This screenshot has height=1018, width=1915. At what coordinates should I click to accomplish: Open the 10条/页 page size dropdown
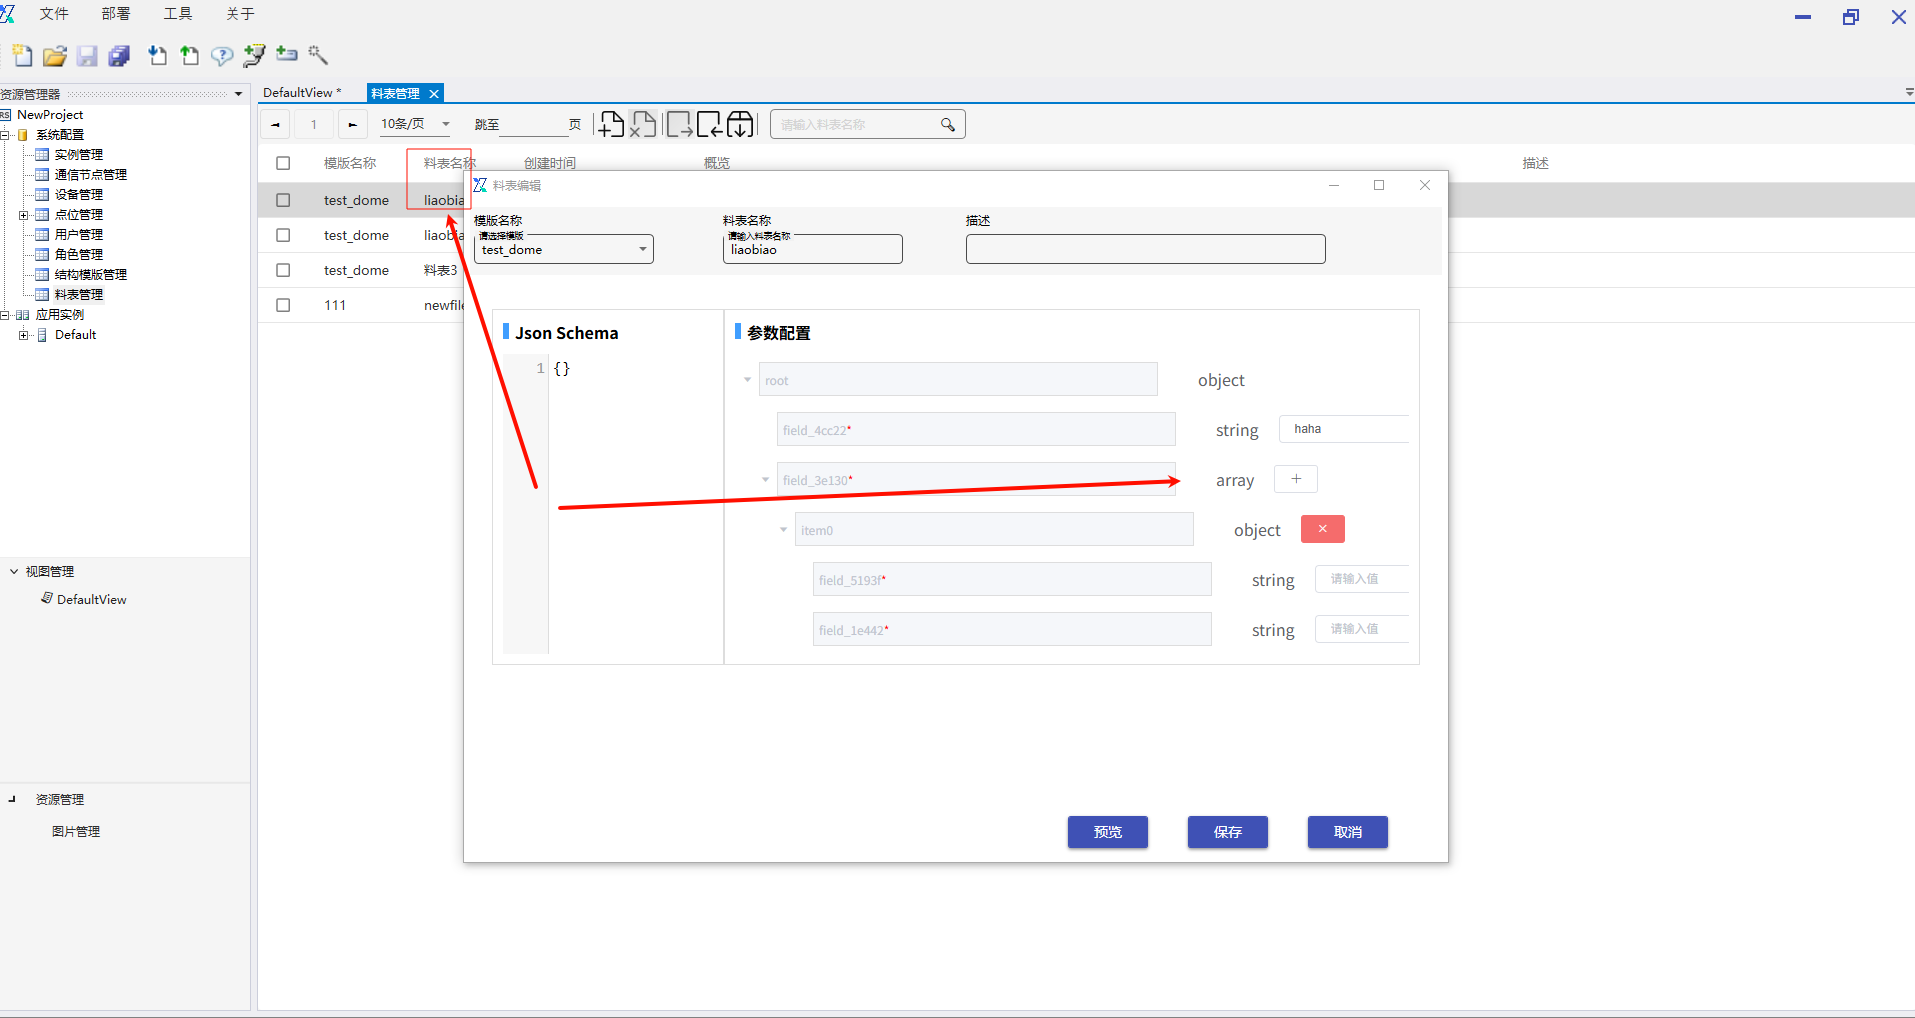point(445,125)
